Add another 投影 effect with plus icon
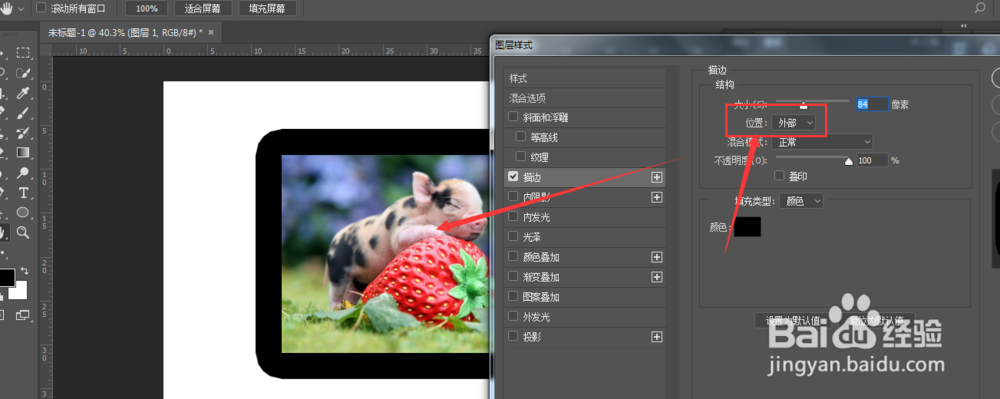 point(656,337)
